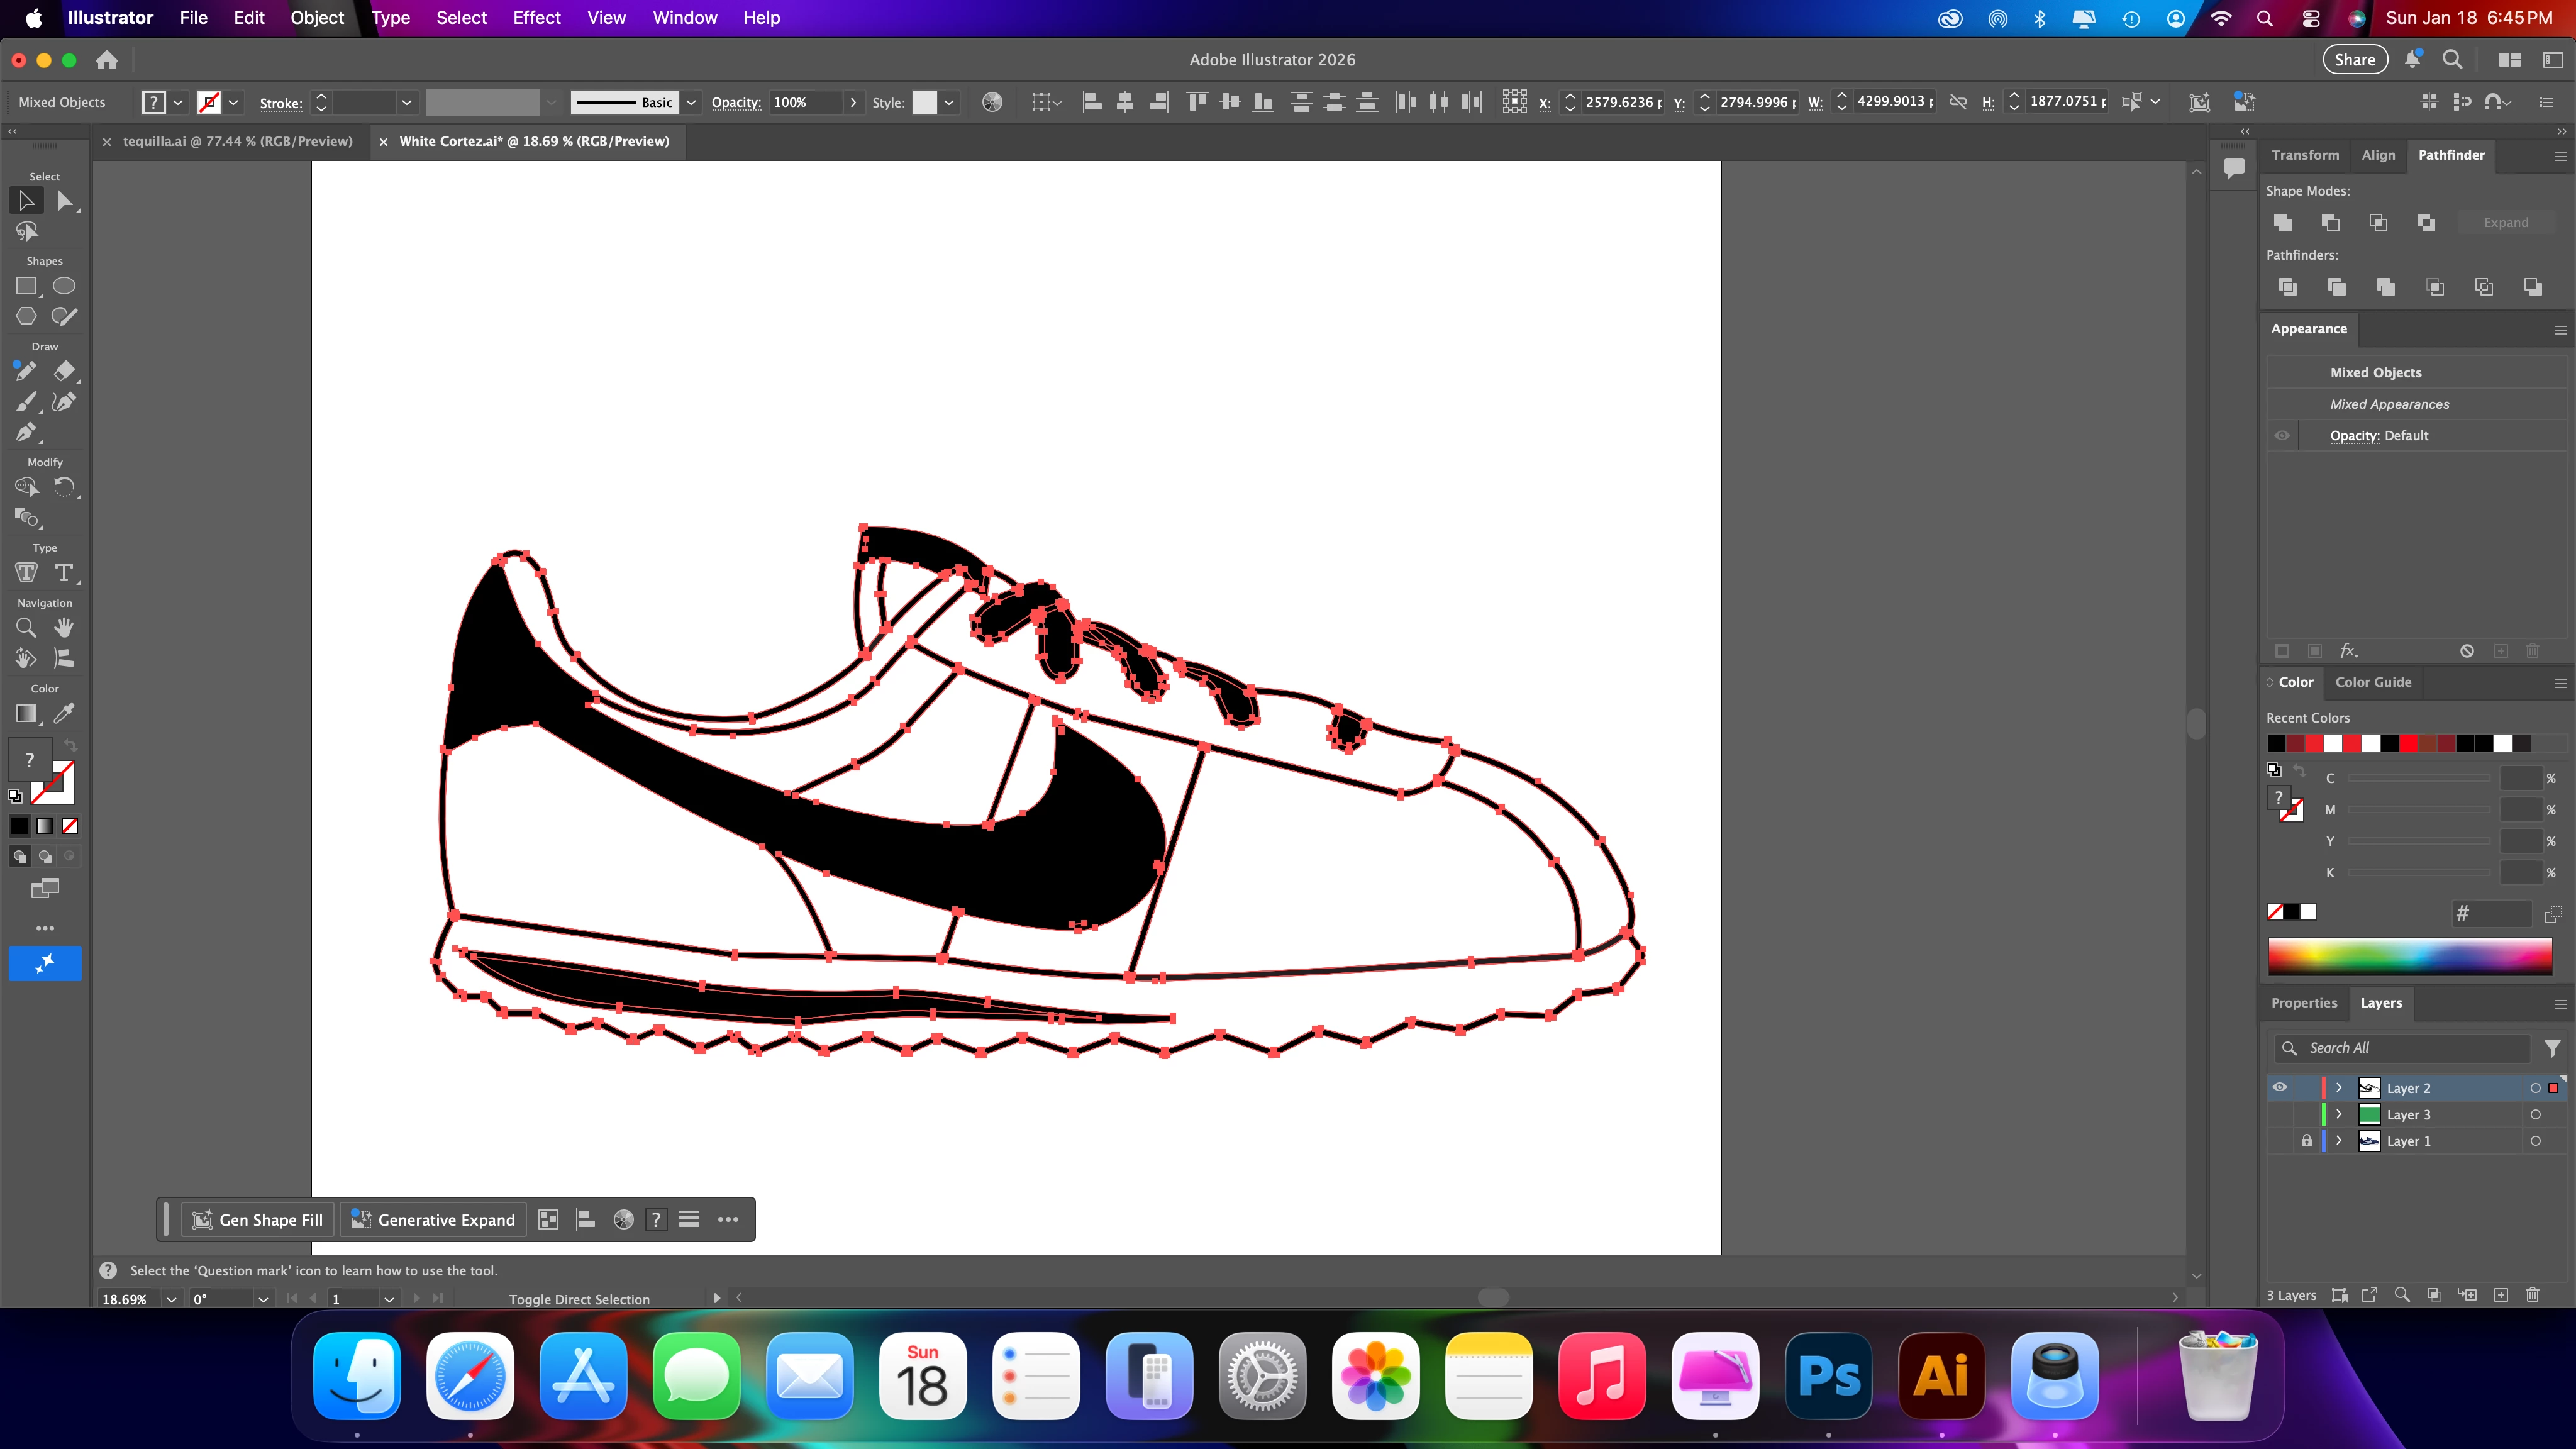Open the Recolor Artwork wheel in control bar

tap(992, 102)
